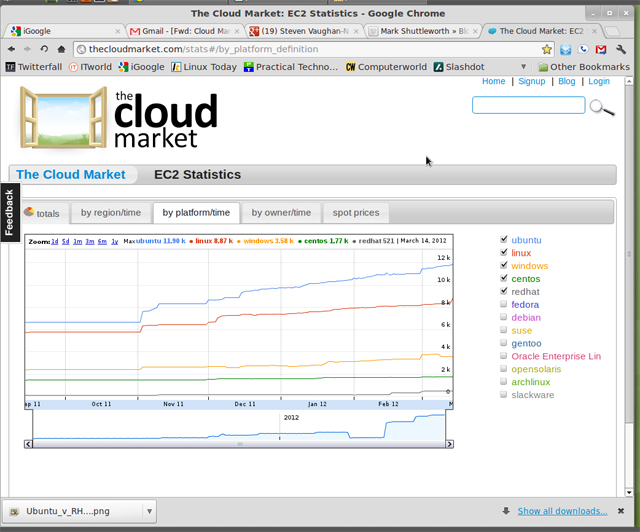
Task: Enable the slackware checkbox
Action: pyautogui.click(x=504, y=394)
